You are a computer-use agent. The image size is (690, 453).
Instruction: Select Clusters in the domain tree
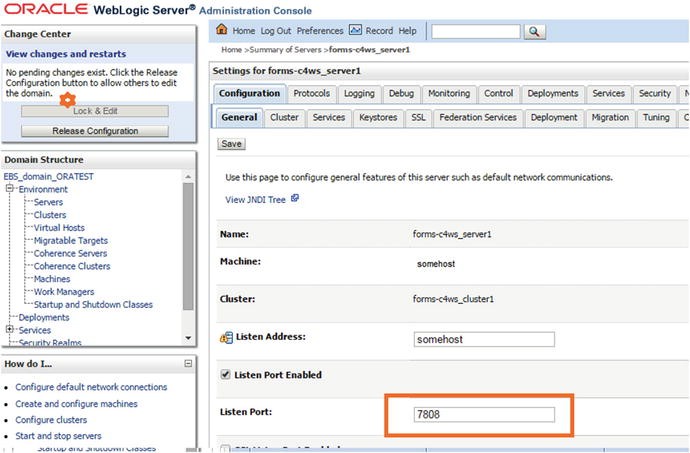tap(50, 215)
